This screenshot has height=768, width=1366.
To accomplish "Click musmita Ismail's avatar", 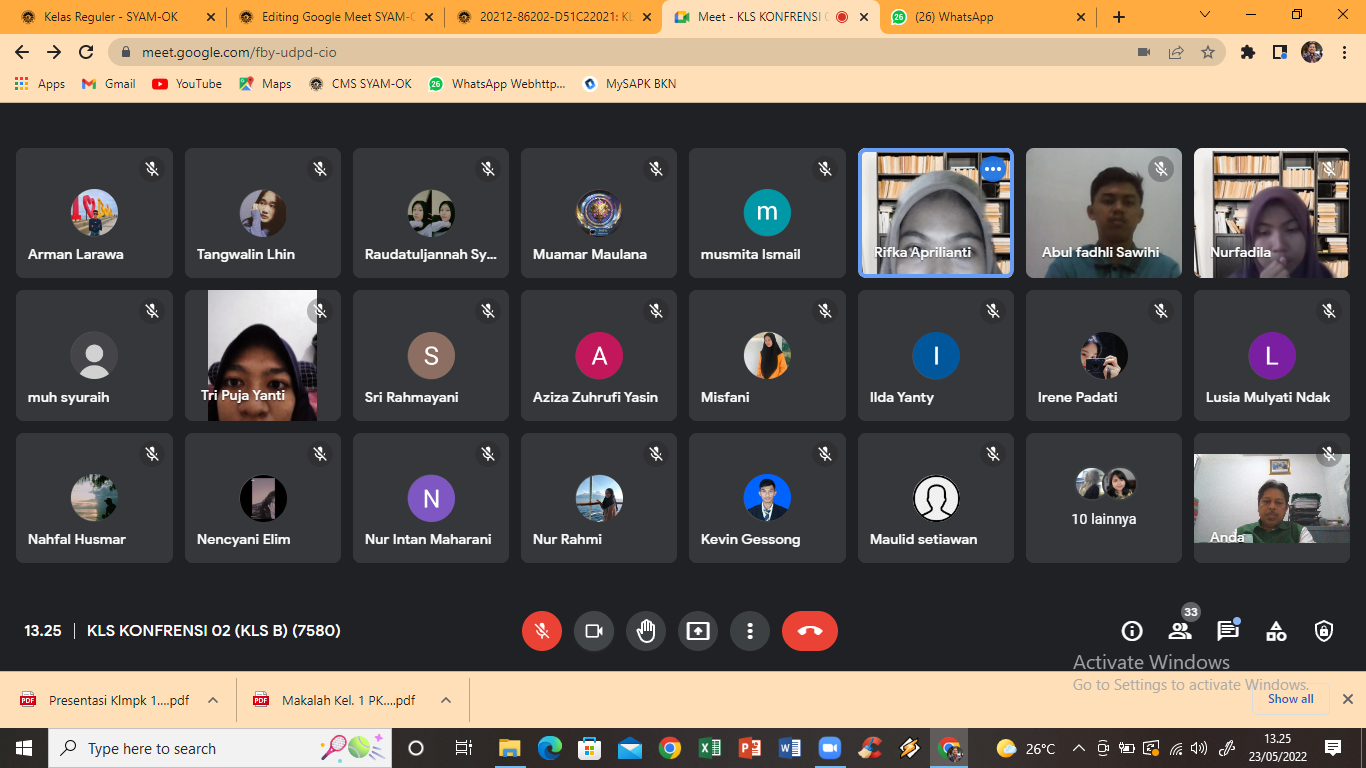I will (767, 212).
